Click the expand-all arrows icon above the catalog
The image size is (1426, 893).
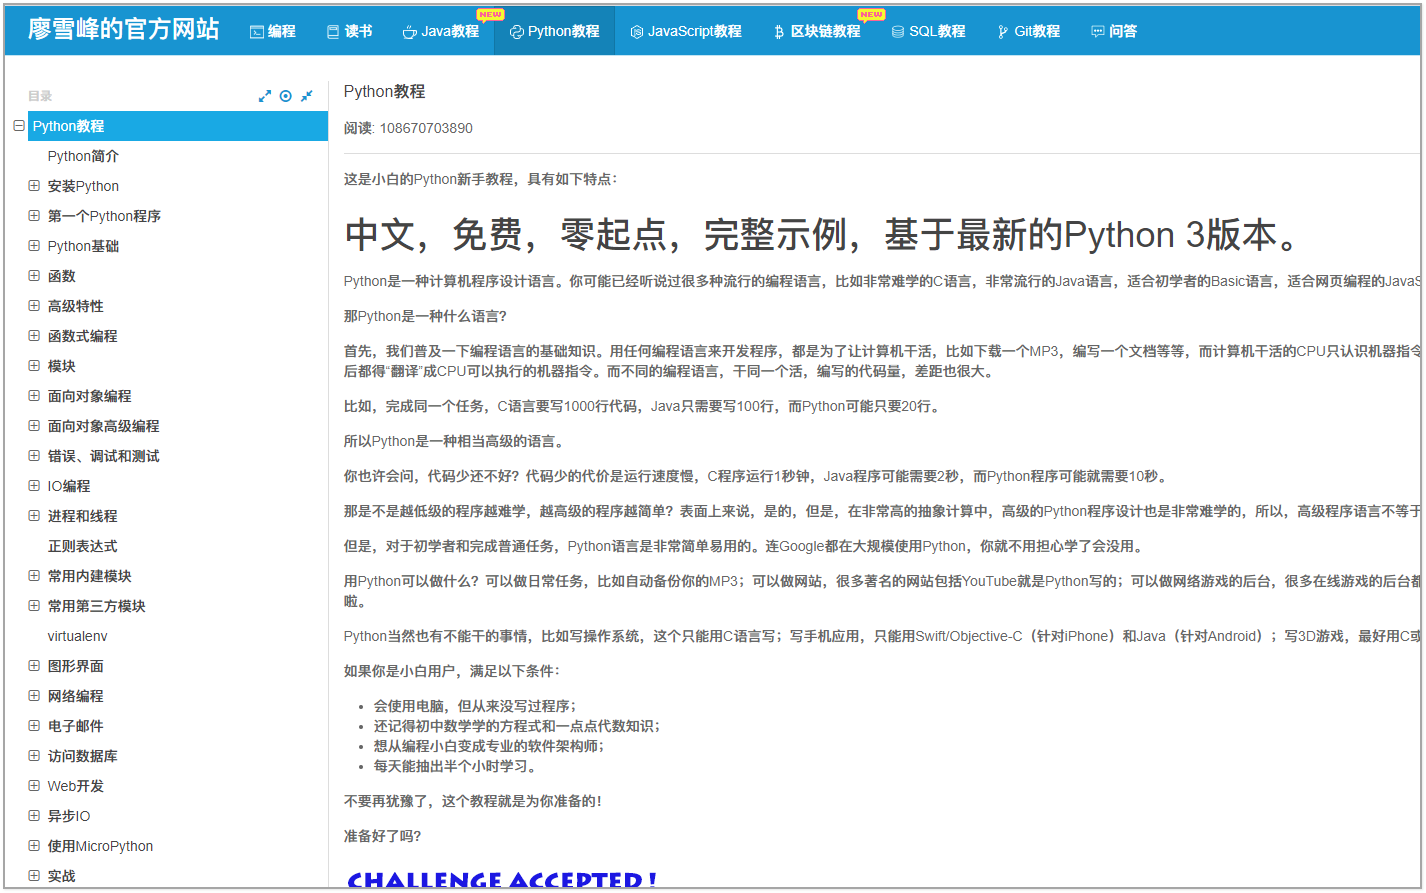(x=265, y=96)
